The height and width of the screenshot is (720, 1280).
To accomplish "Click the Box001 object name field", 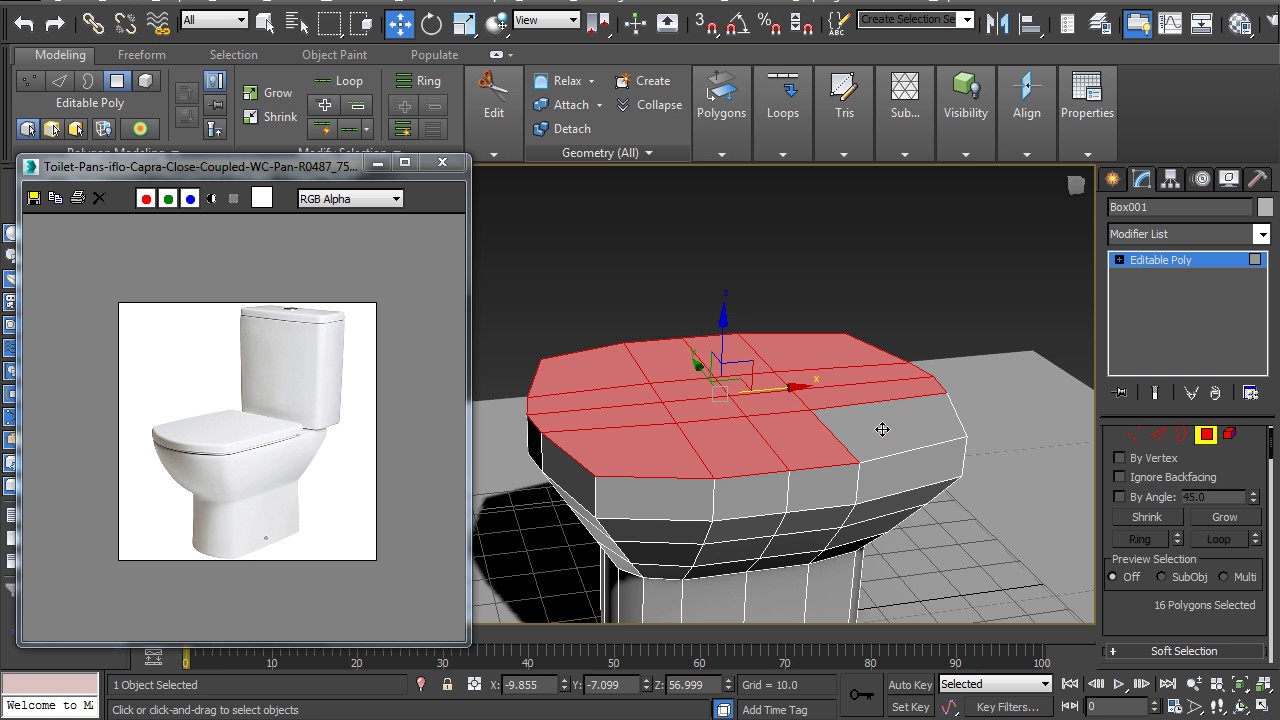I will (1180, 207).
